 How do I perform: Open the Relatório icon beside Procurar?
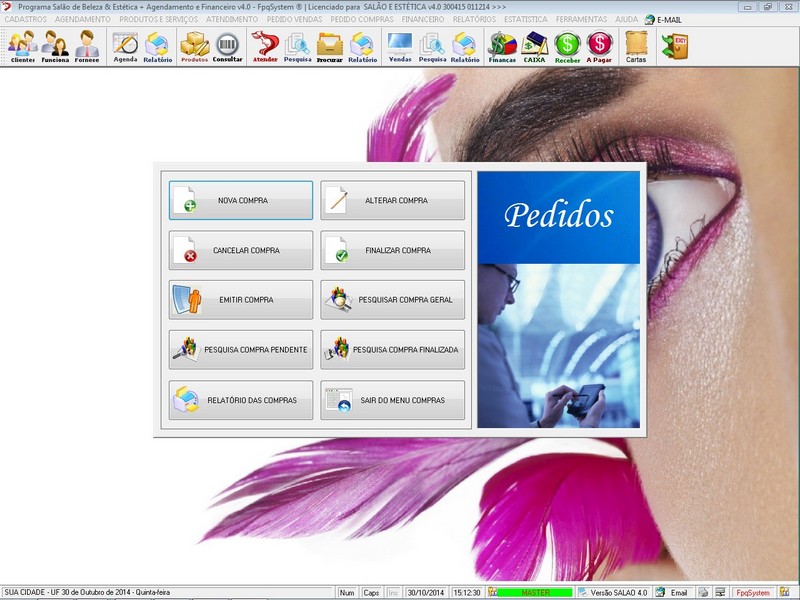pyautogui.click(x=362, y=46)
